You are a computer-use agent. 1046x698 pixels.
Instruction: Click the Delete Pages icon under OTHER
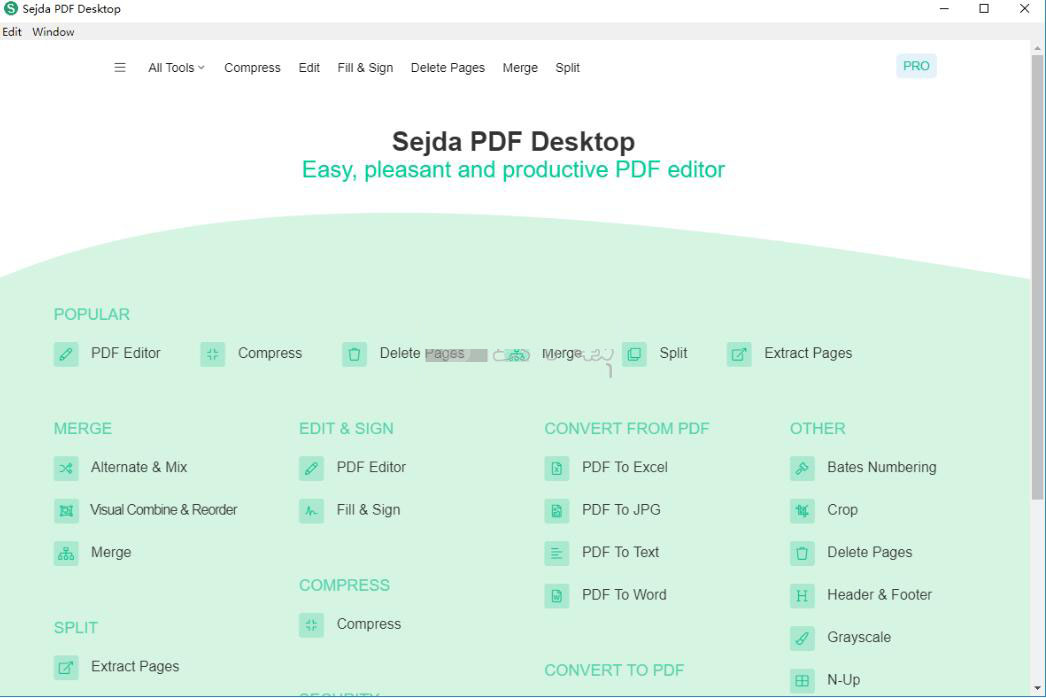(803, 553)
